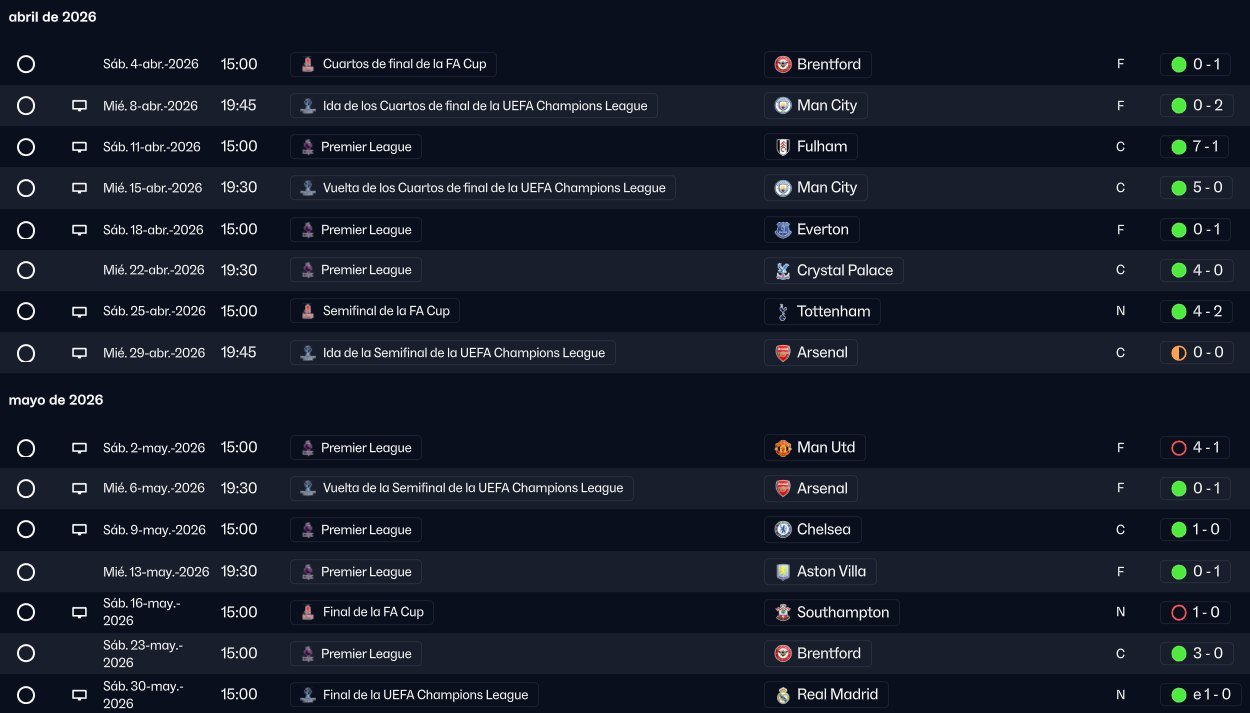Image resolution: width=1250 pixels, height=713 pixels.
Task: Click the TV icon beside the 25-abr Tottenham semifinal
Action: coord(79,311)
